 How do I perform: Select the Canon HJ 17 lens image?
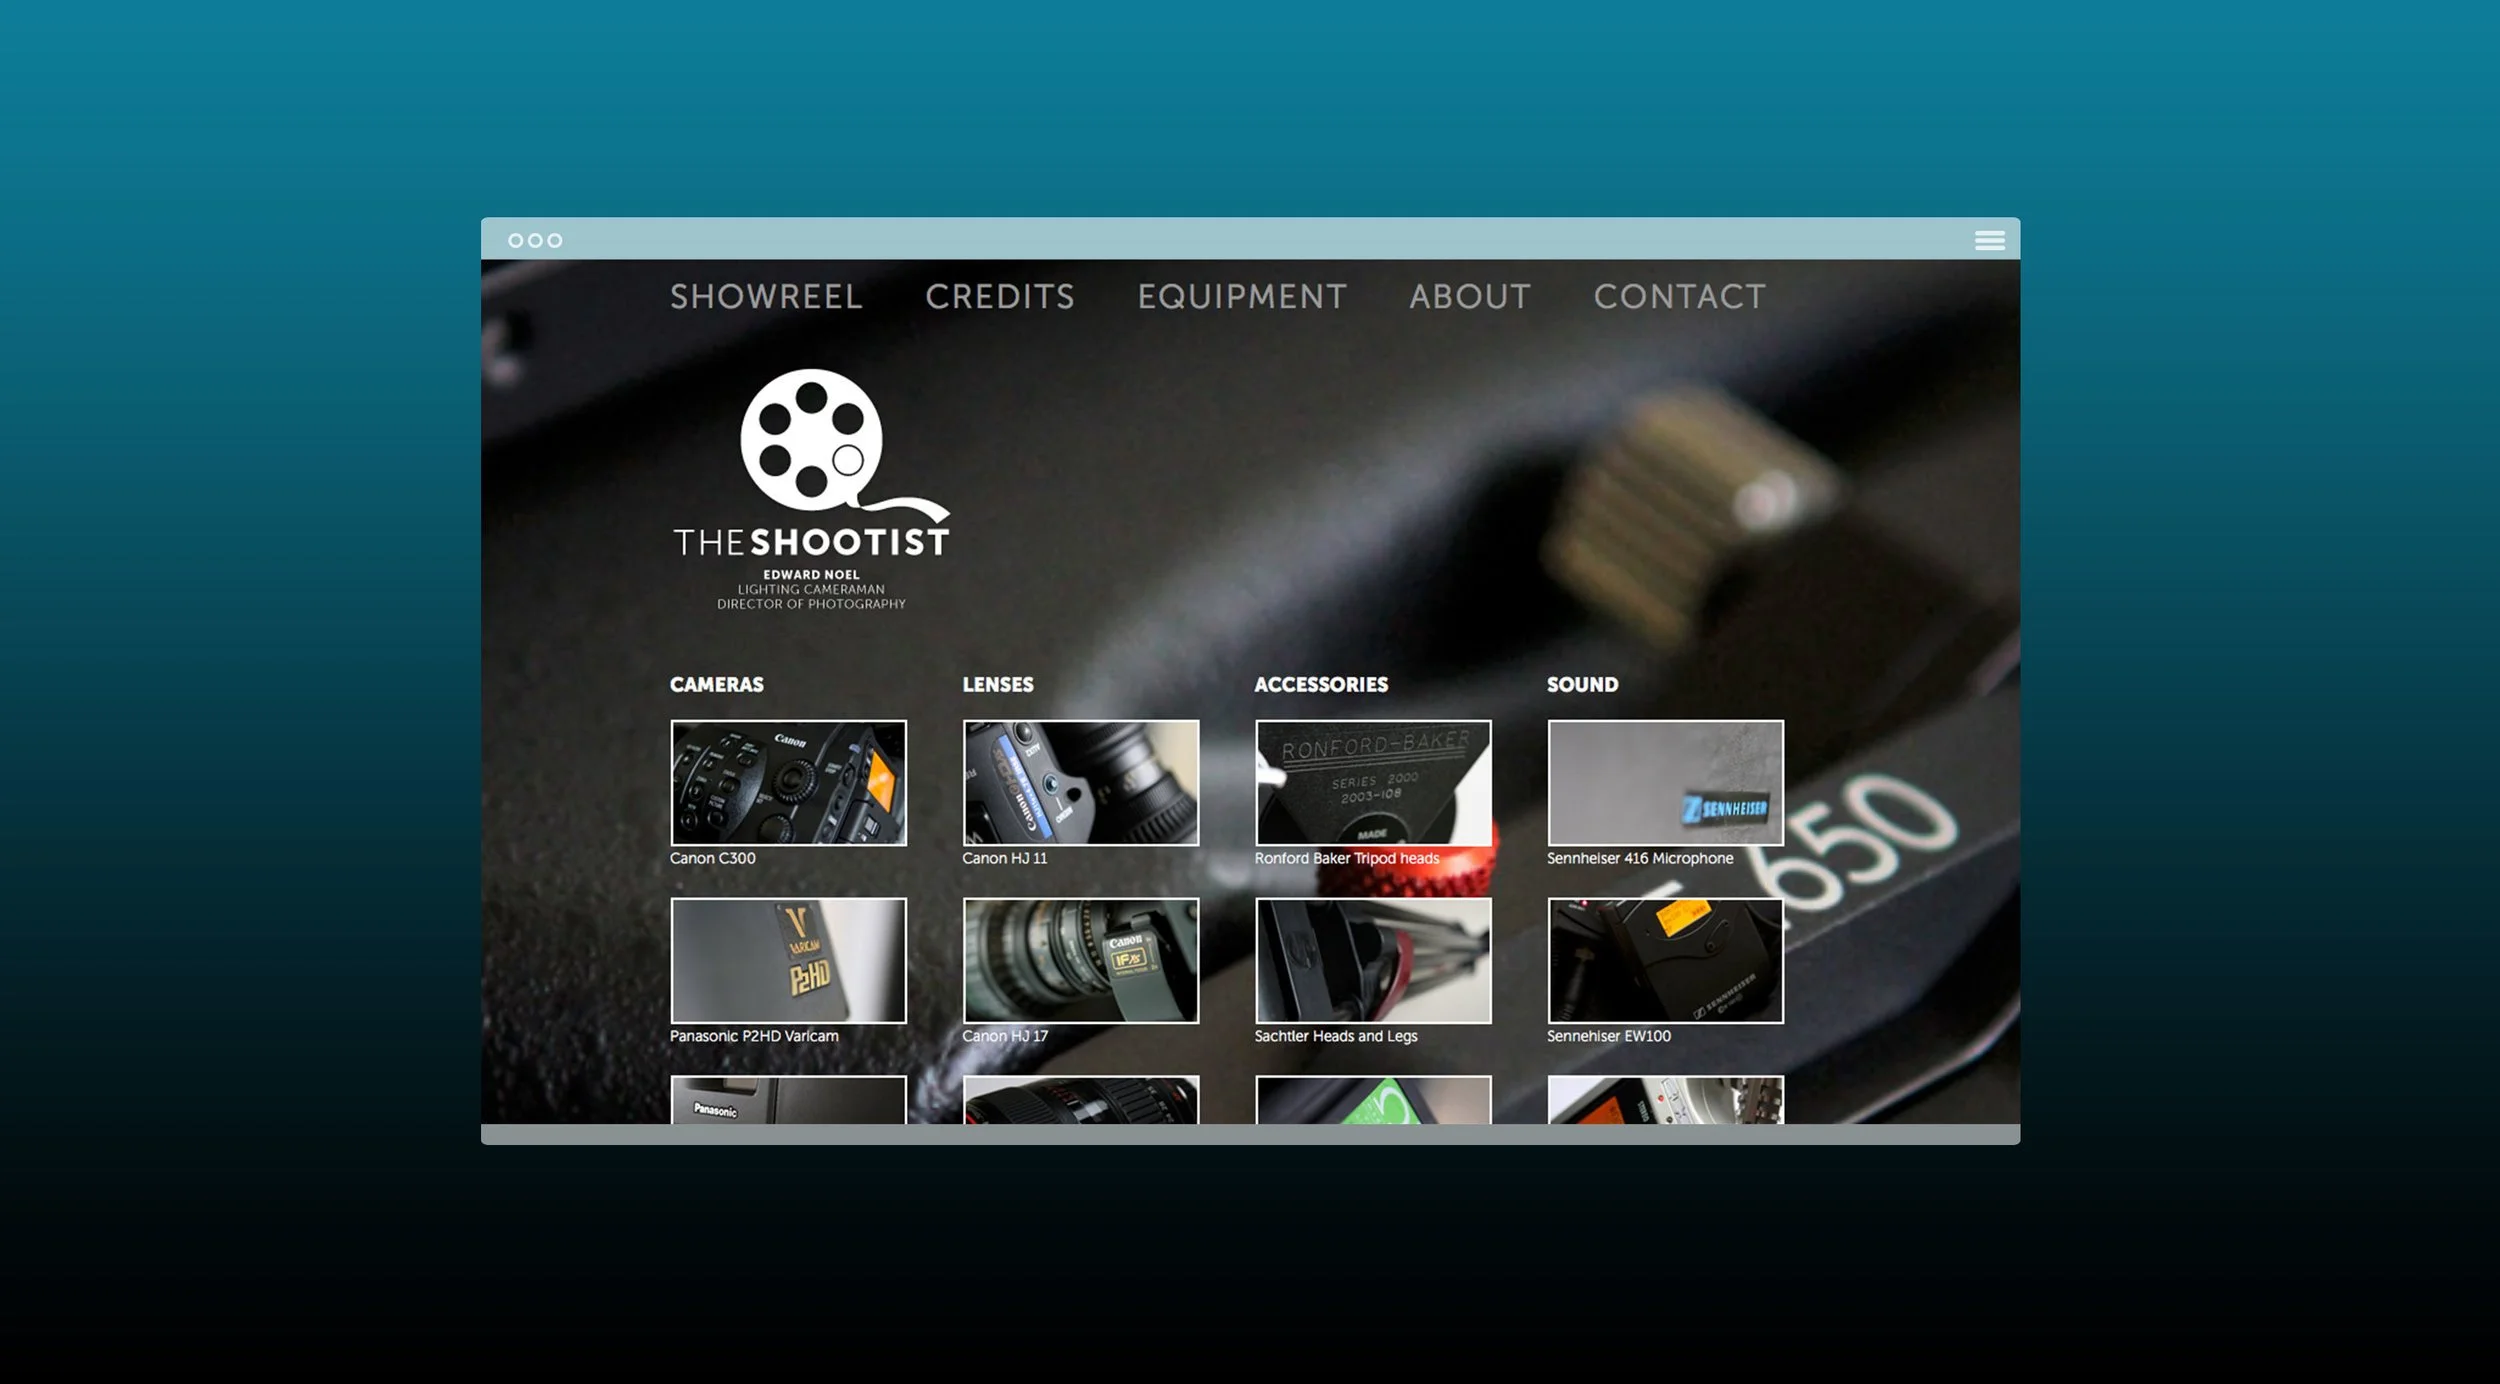coord(1080,960)
